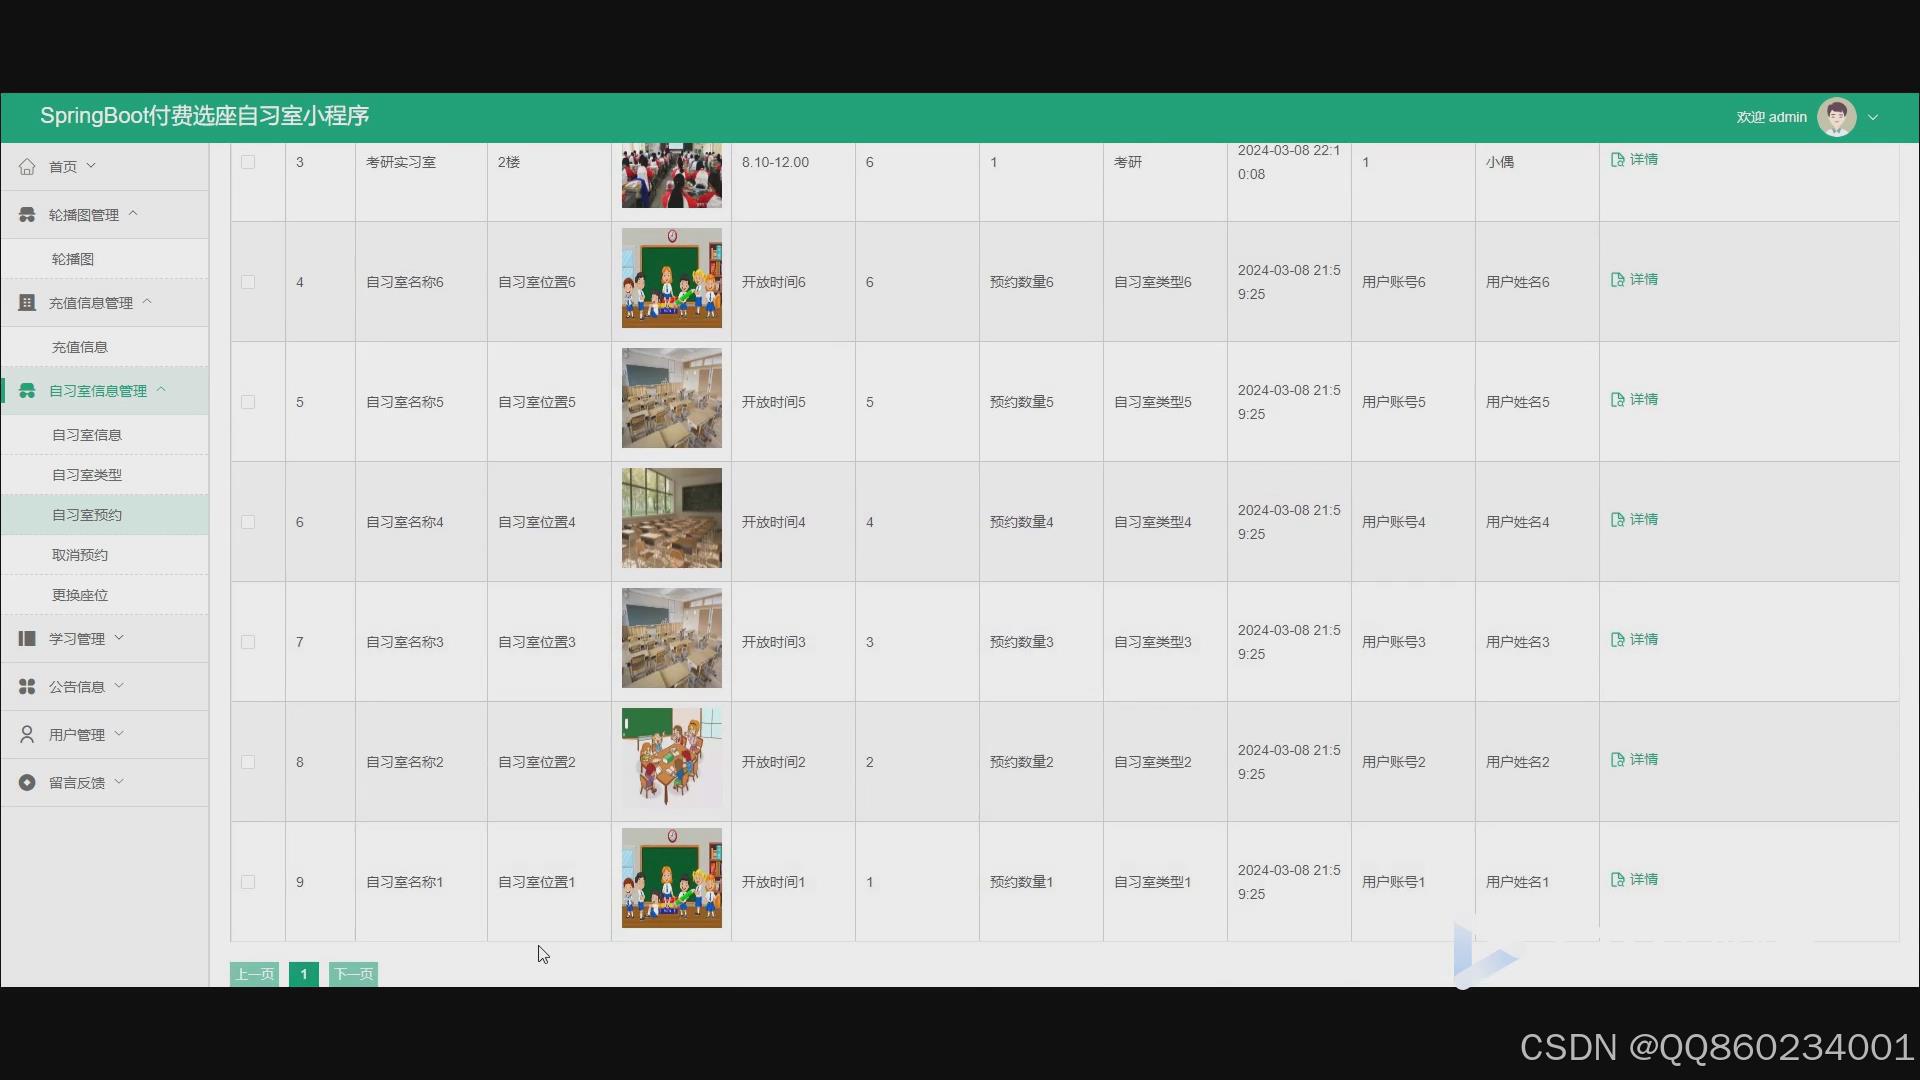The image size is (1920, 1080).
Task: Click the 考研实习室 lecture photo thumbnail
Action: [x=672, y=175]
